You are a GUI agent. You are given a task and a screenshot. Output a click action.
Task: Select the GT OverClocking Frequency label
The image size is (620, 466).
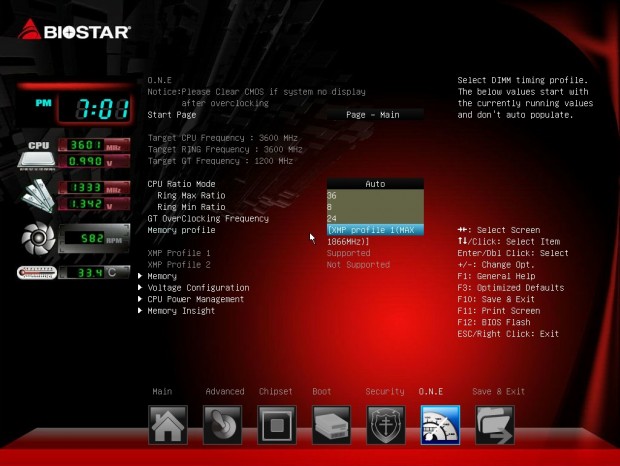208,219
